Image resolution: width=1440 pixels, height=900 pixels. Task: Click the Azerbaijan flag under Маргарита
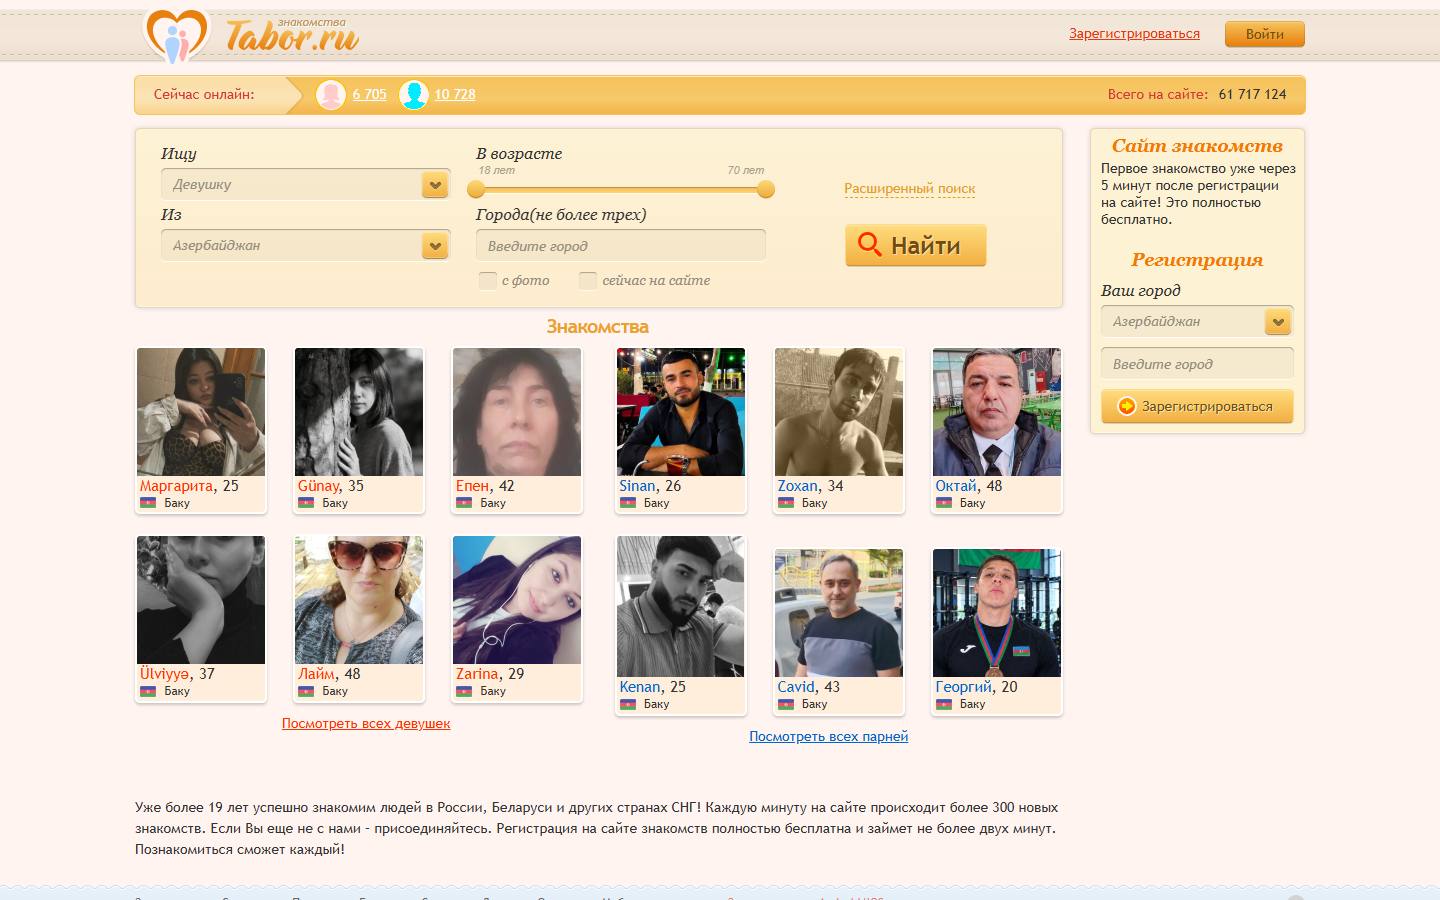point(148,503)
